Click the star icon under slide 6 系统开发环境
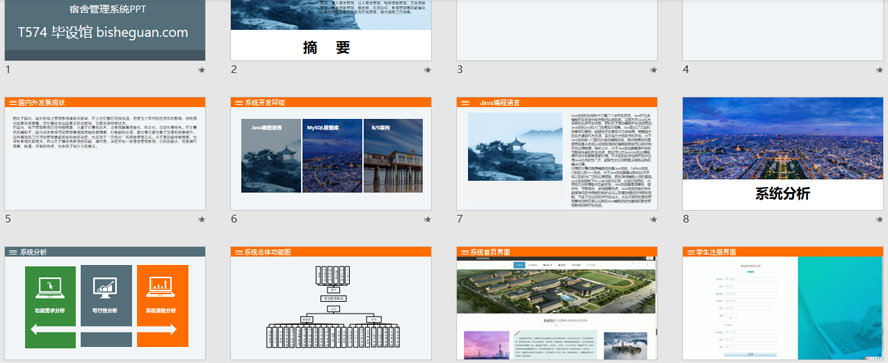 pyautogui.click(x=428, y=220)
